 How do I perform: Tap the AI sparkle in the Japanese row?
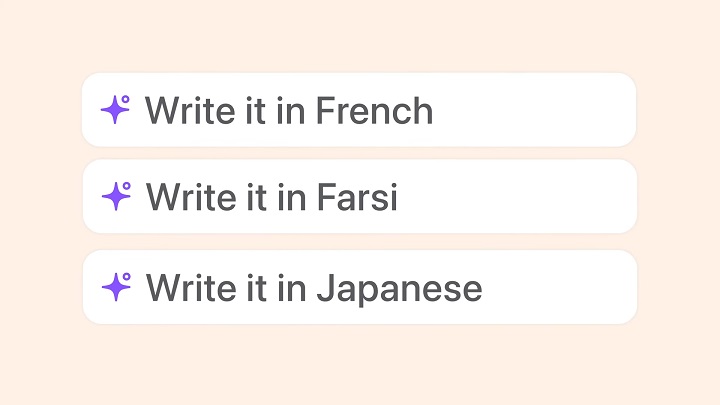click(x=116, y=287)
